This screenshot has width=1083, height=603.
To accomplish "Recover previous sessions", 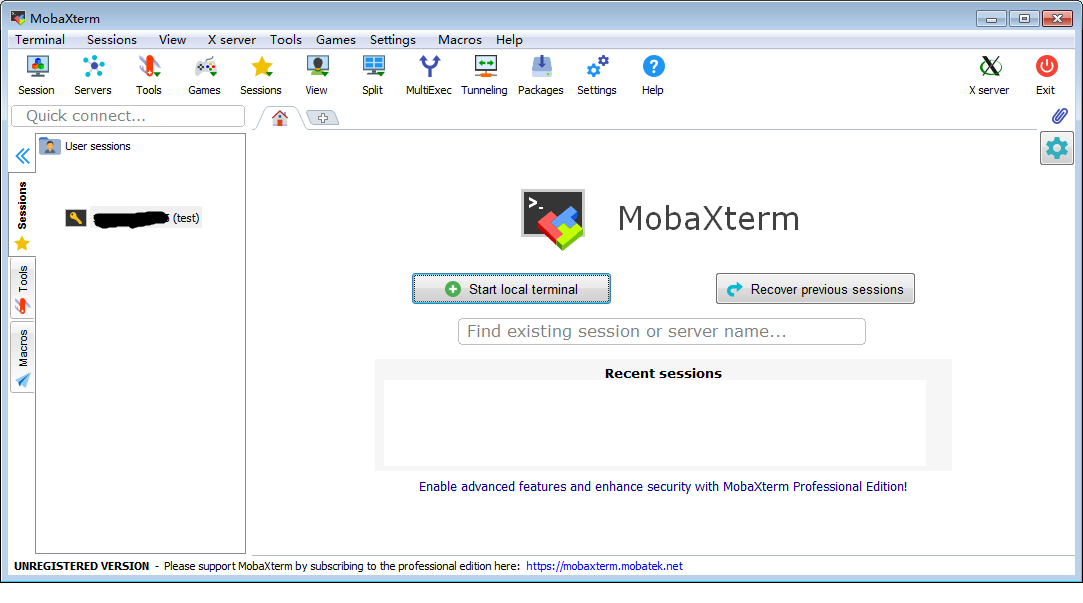I will click(x=815, y=288).
